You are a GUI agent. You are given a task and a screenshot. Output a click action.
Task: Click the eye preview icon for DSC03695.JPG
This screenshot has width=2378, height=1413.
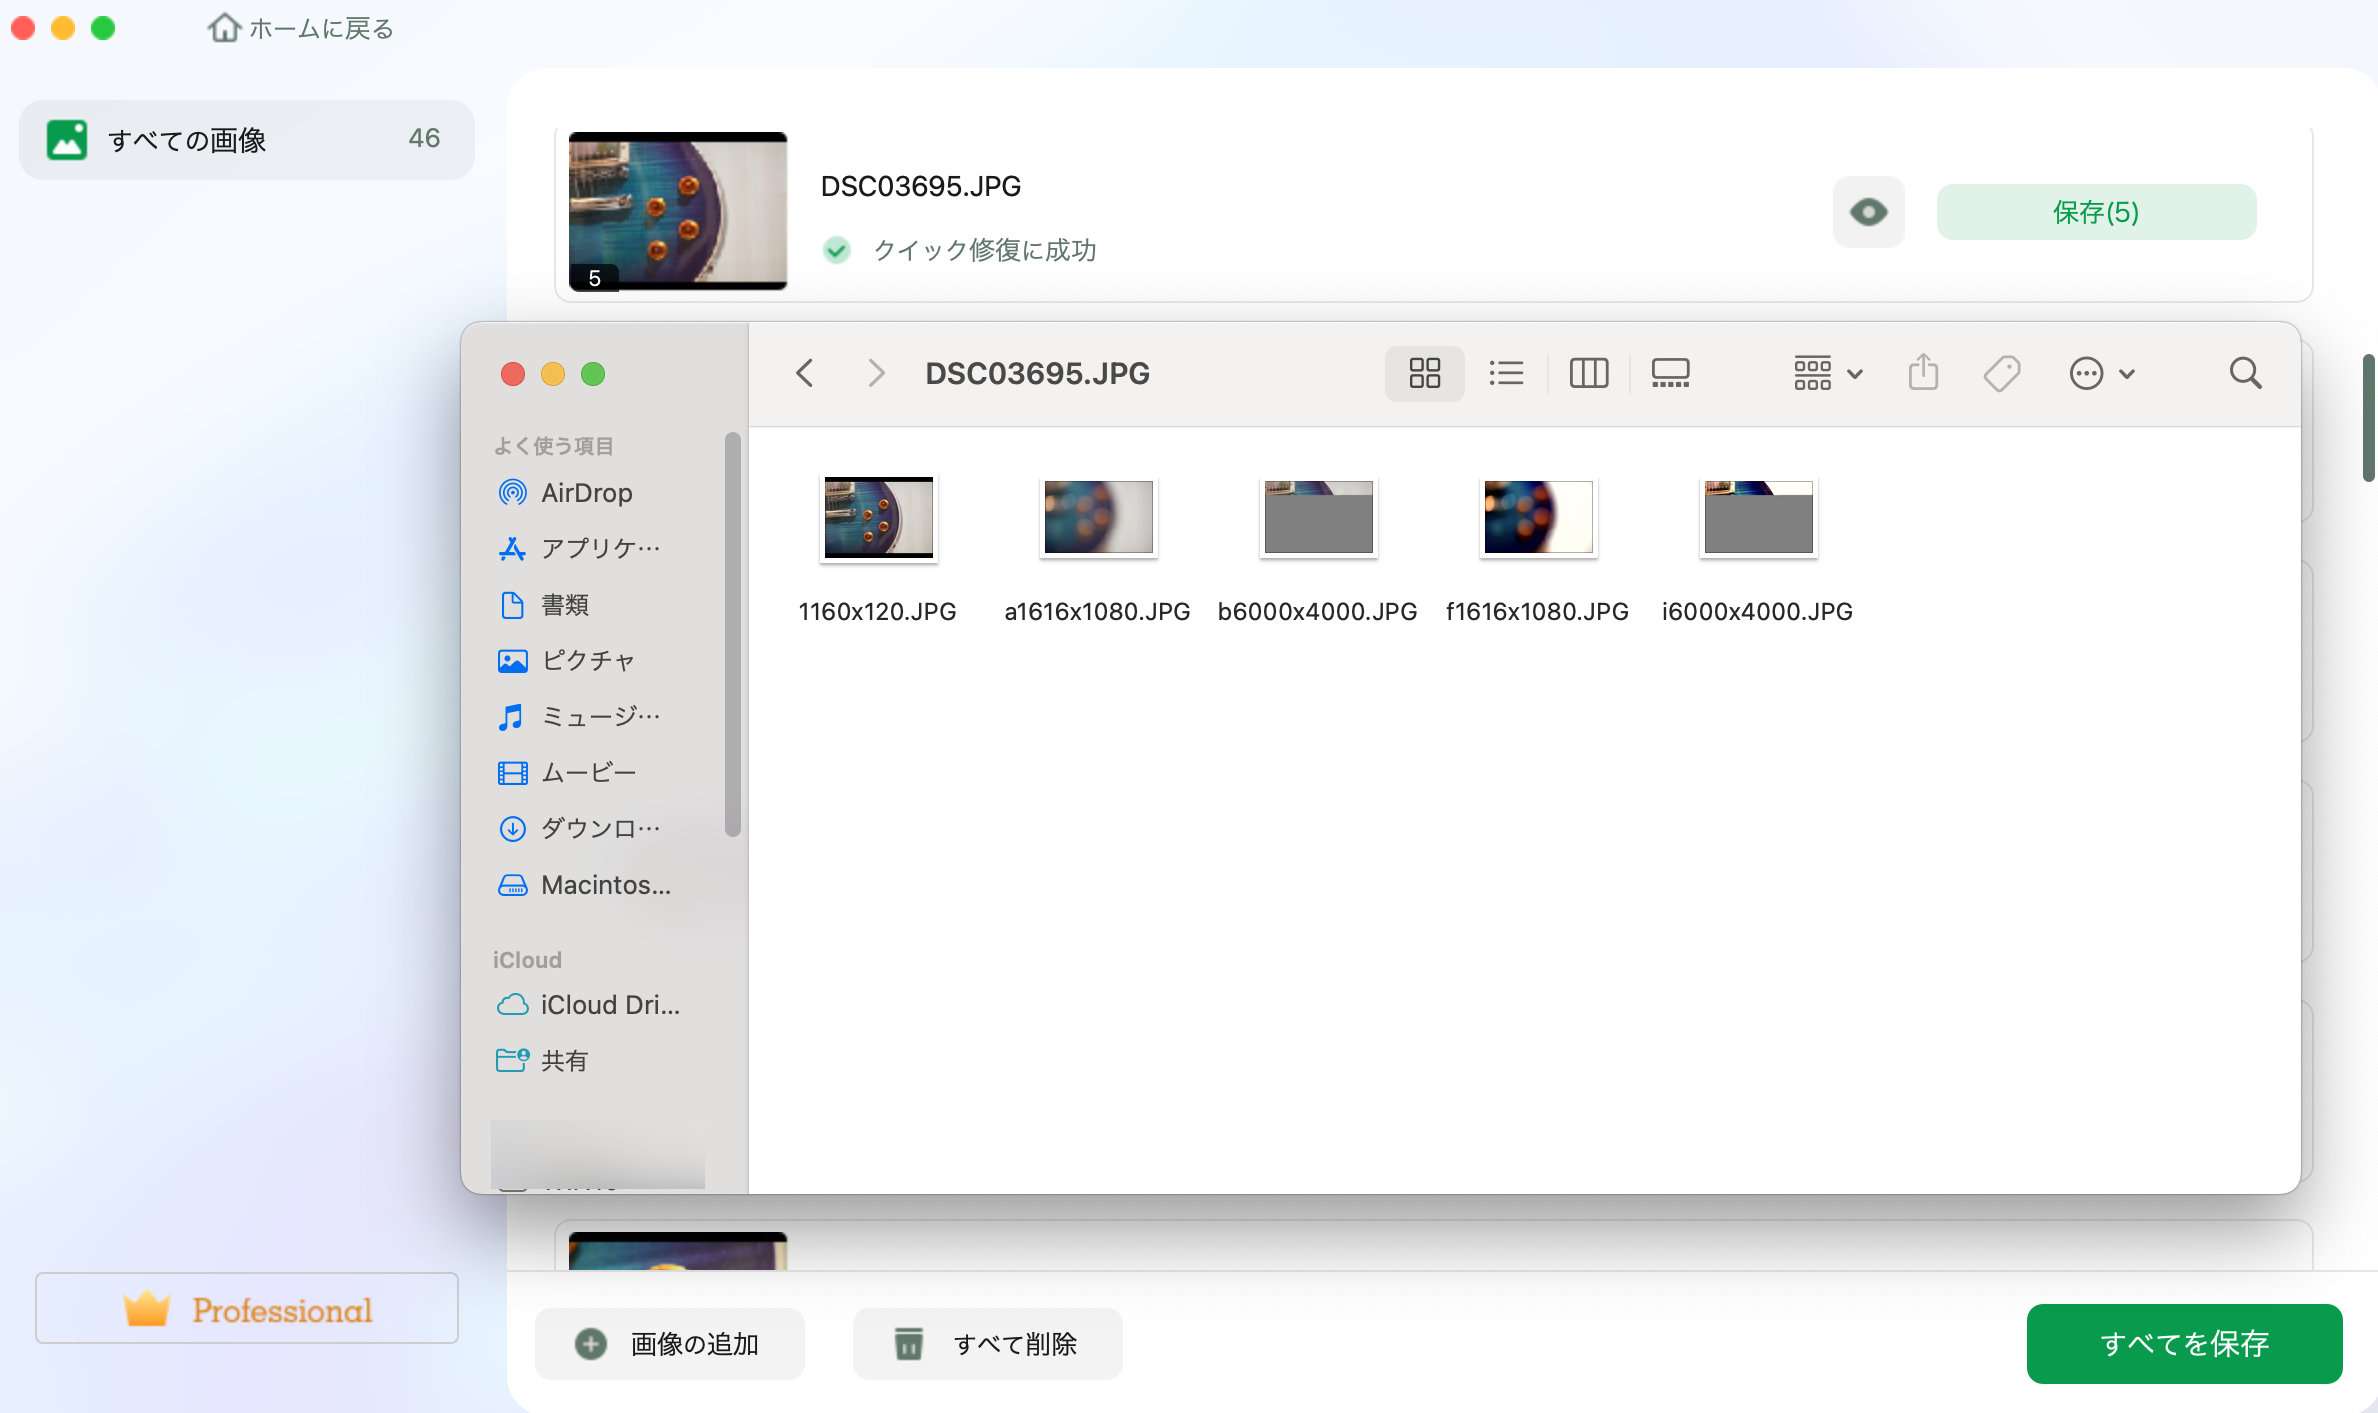(1867, 212)
